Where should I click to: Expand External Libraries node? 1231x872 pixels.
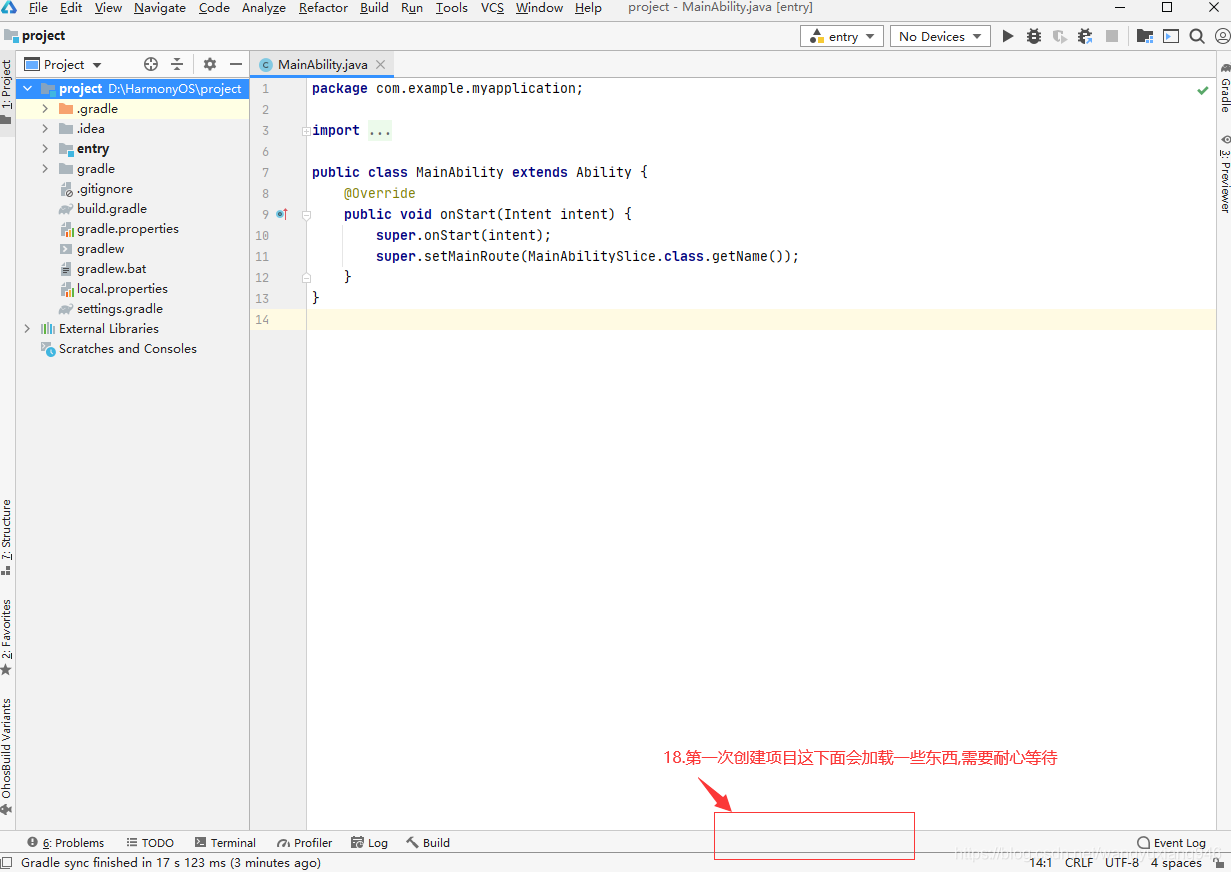(x=27, y=328)
